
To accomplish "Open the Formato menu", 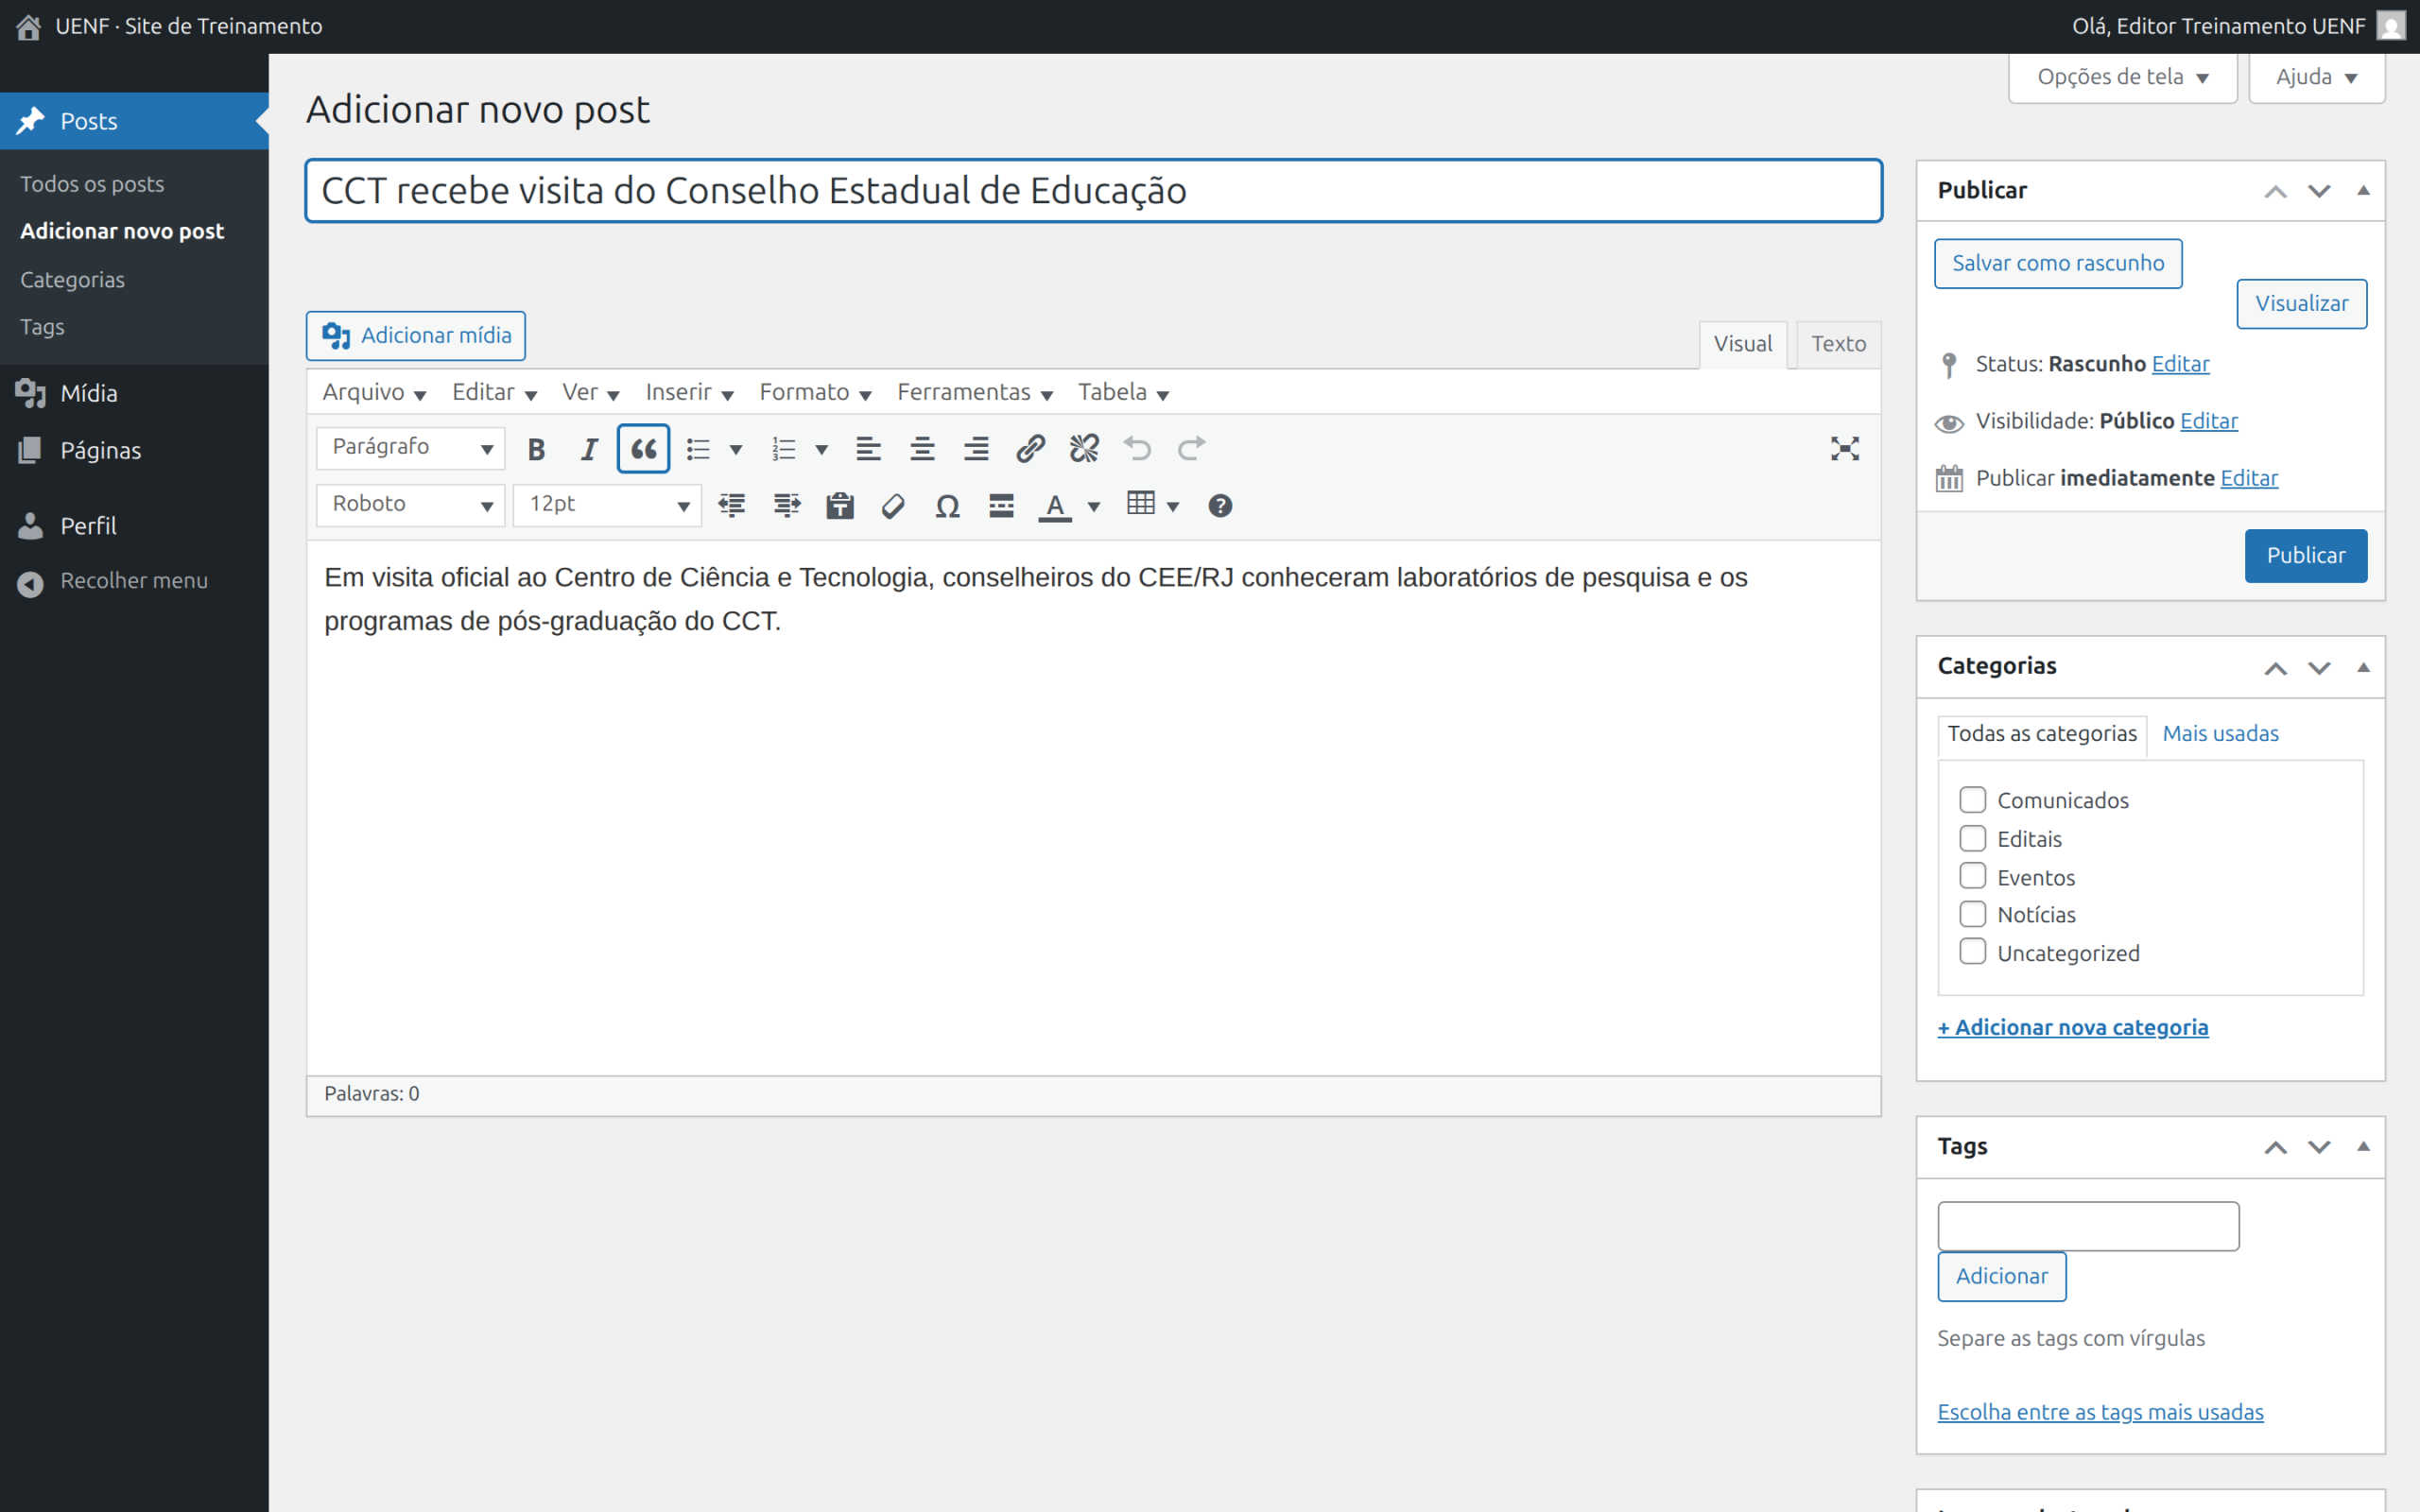I will pos(815,392).
